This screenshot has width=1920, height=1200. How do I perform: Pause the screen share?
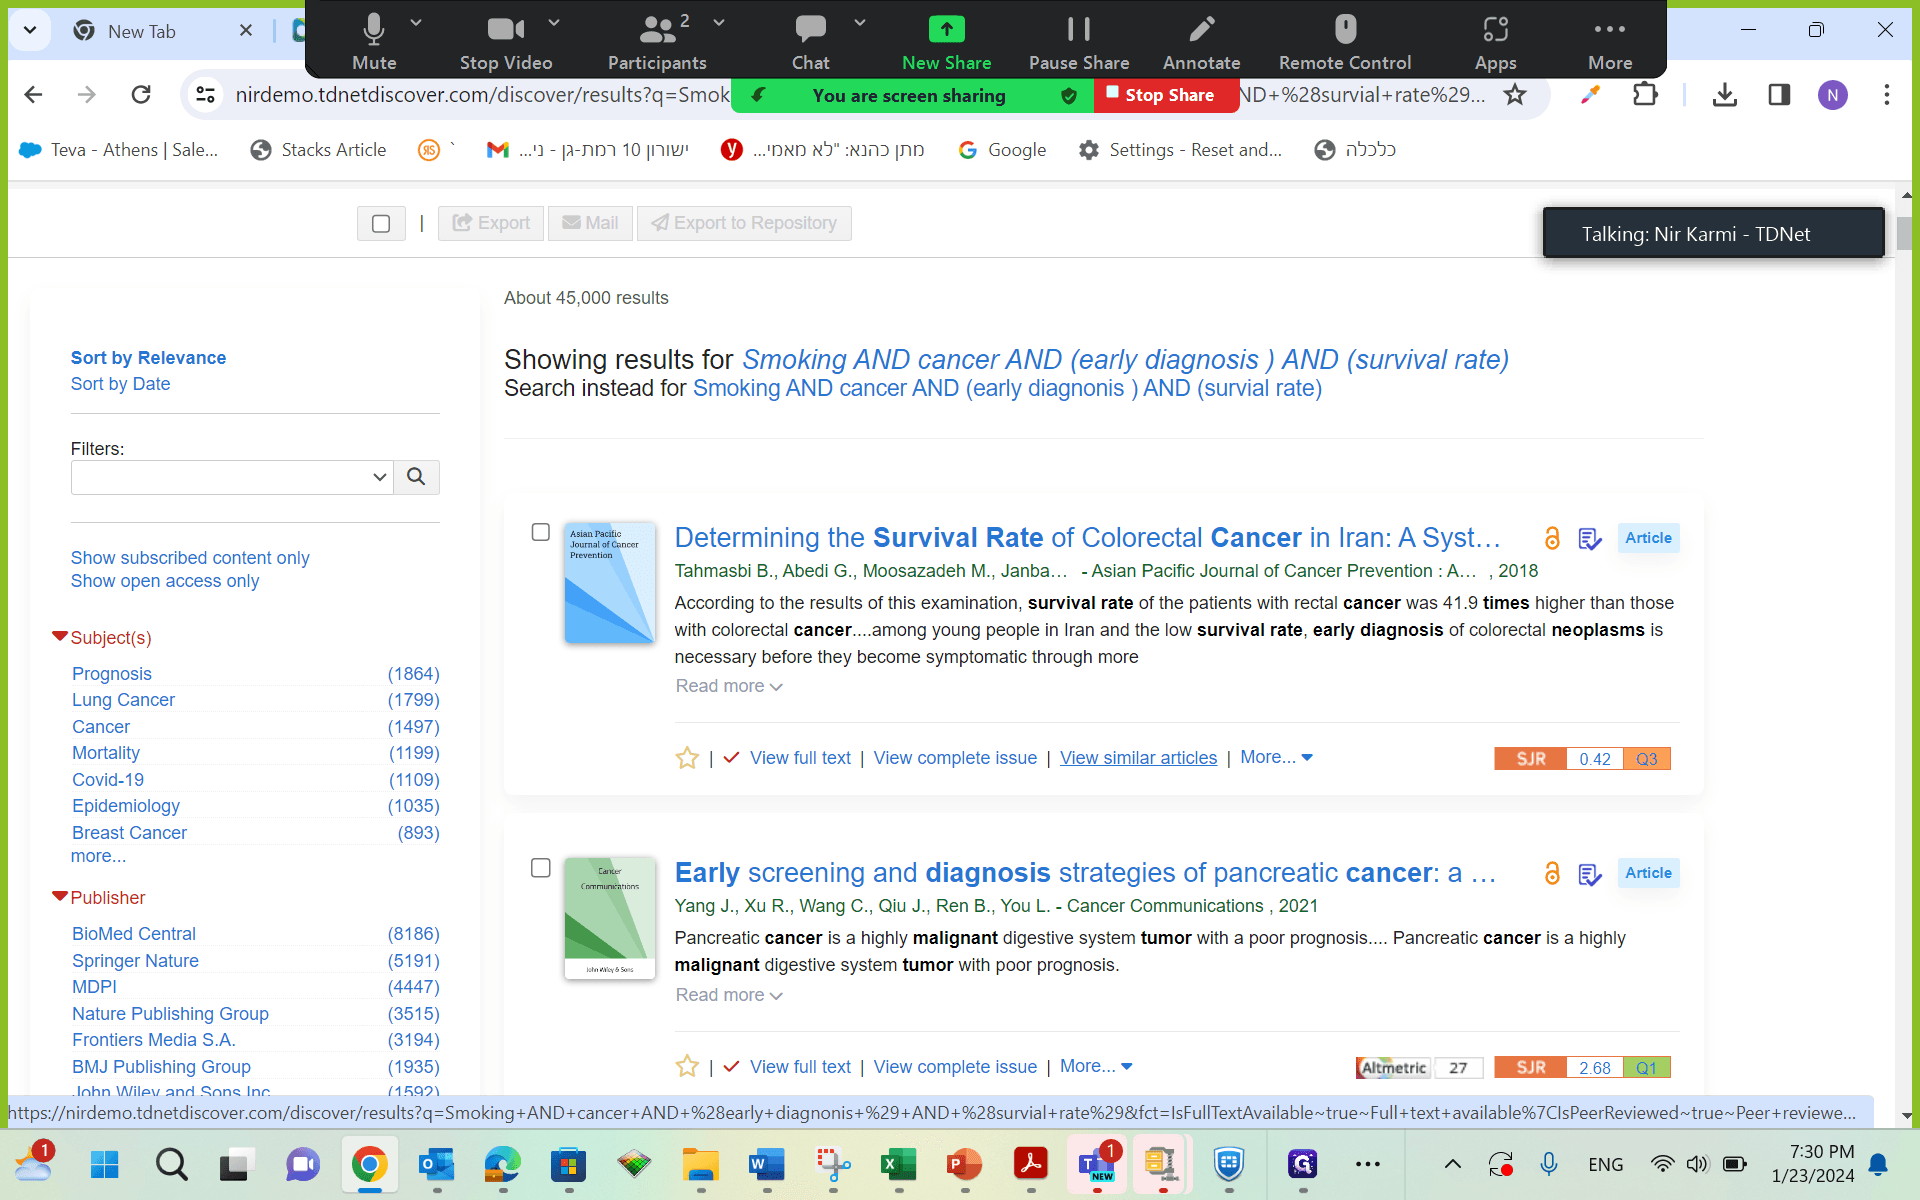(1079, 42)
